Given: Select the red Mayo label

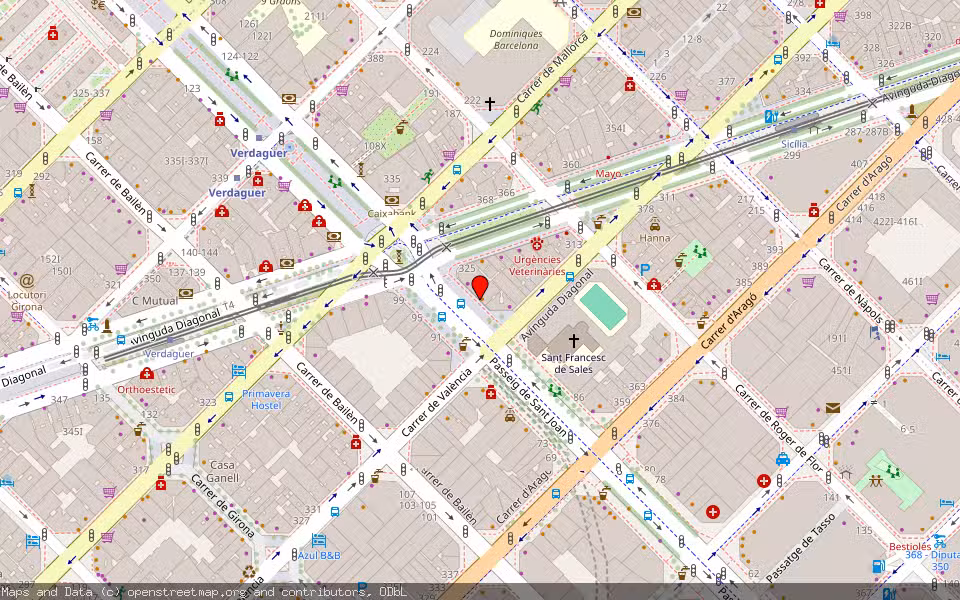Looking at the screenshot, I should pyautogui.click(x=608, y=174).
